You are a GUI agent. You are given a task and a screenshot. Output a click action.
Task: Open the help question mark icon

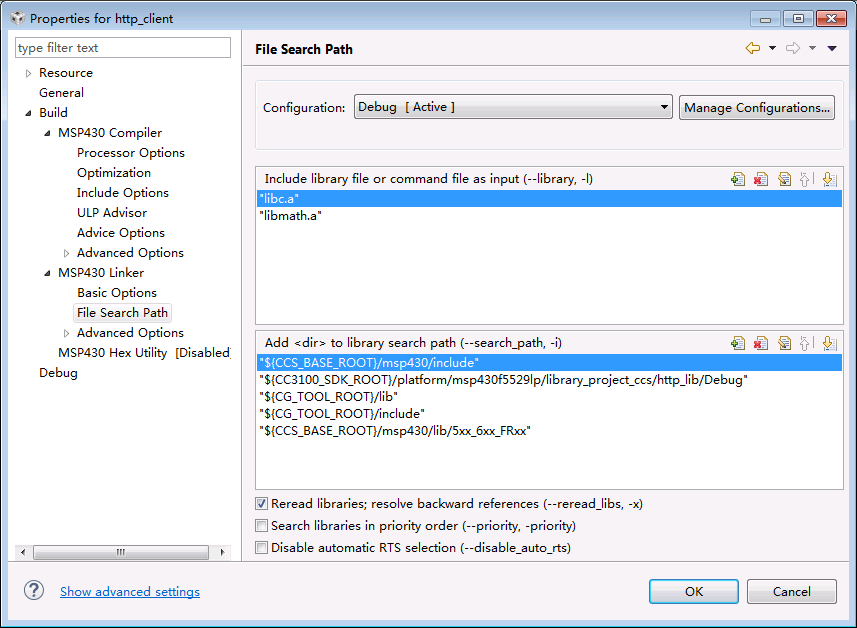tap(35, 591)
